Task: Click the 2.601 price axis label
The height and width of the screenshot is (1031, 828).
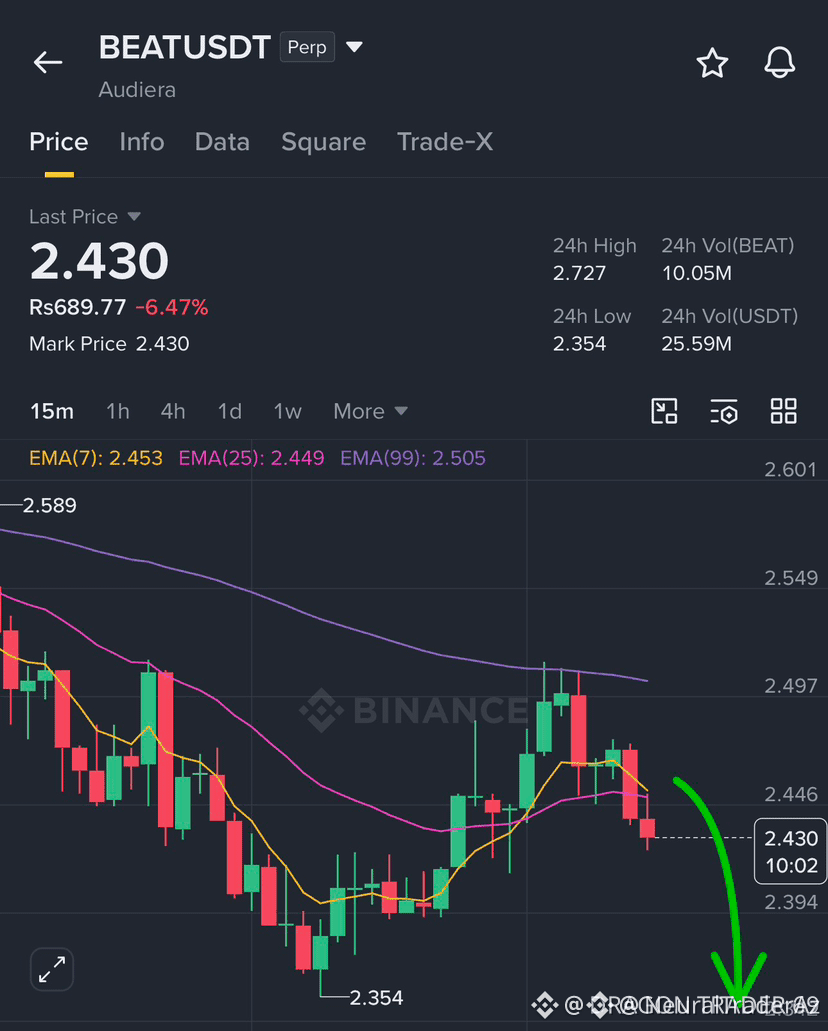Action: pyautogui.click(x=791, y=469)
